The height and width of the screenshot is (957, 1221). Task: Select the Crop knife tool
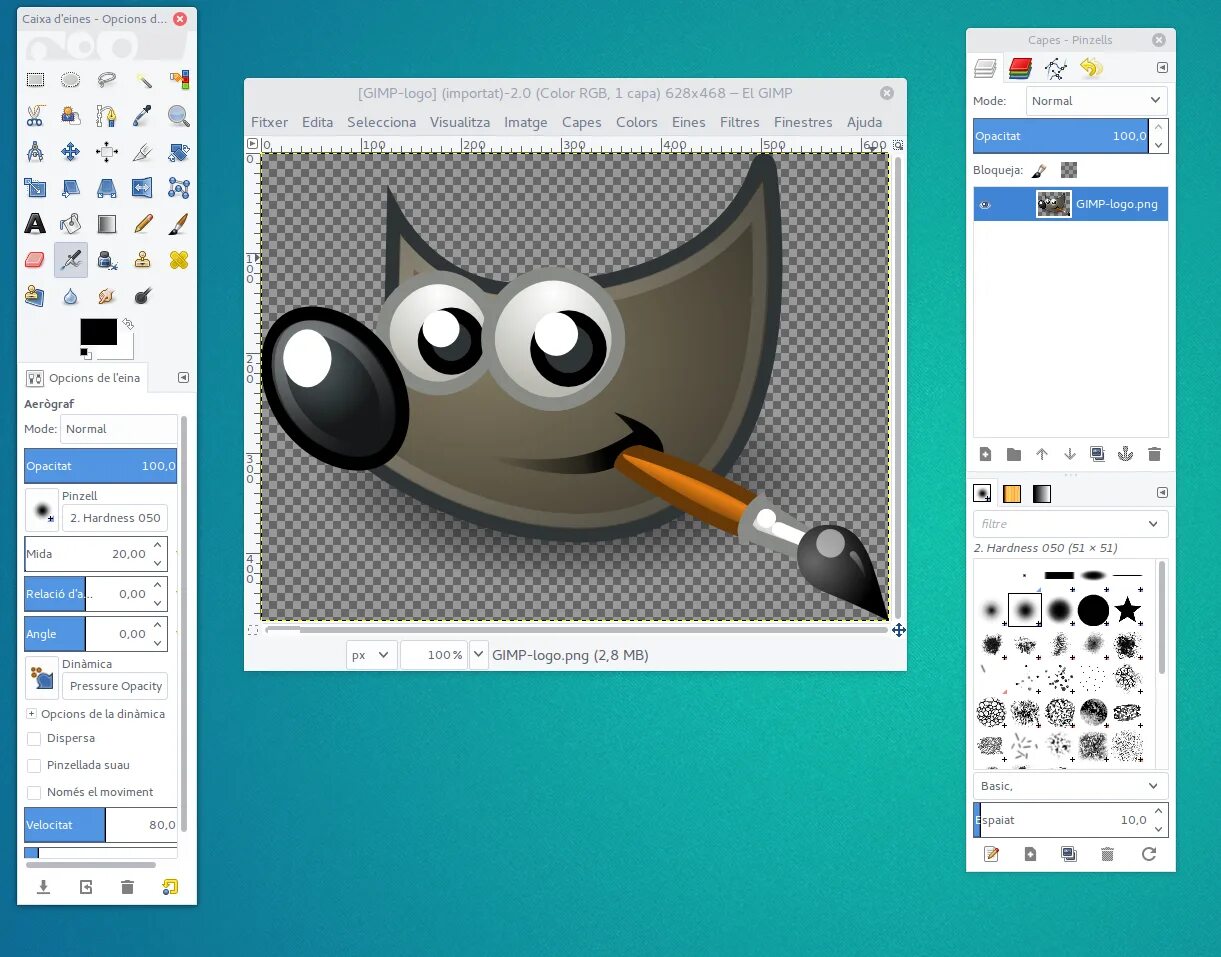pyautogui.click(x=143, y=152)
